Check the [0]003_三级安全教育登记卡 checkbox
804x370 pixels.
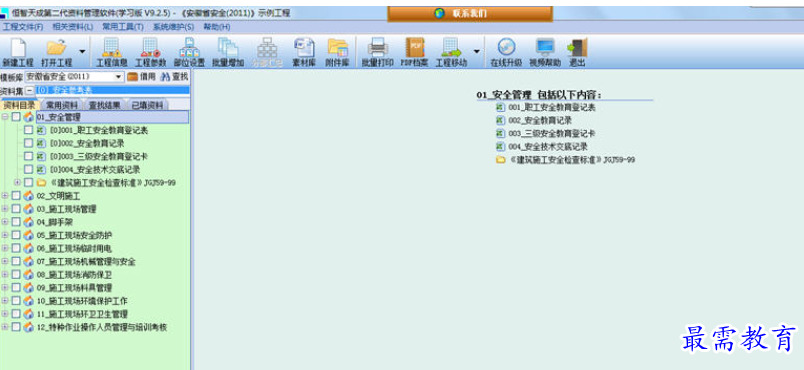tap(28, 156)
